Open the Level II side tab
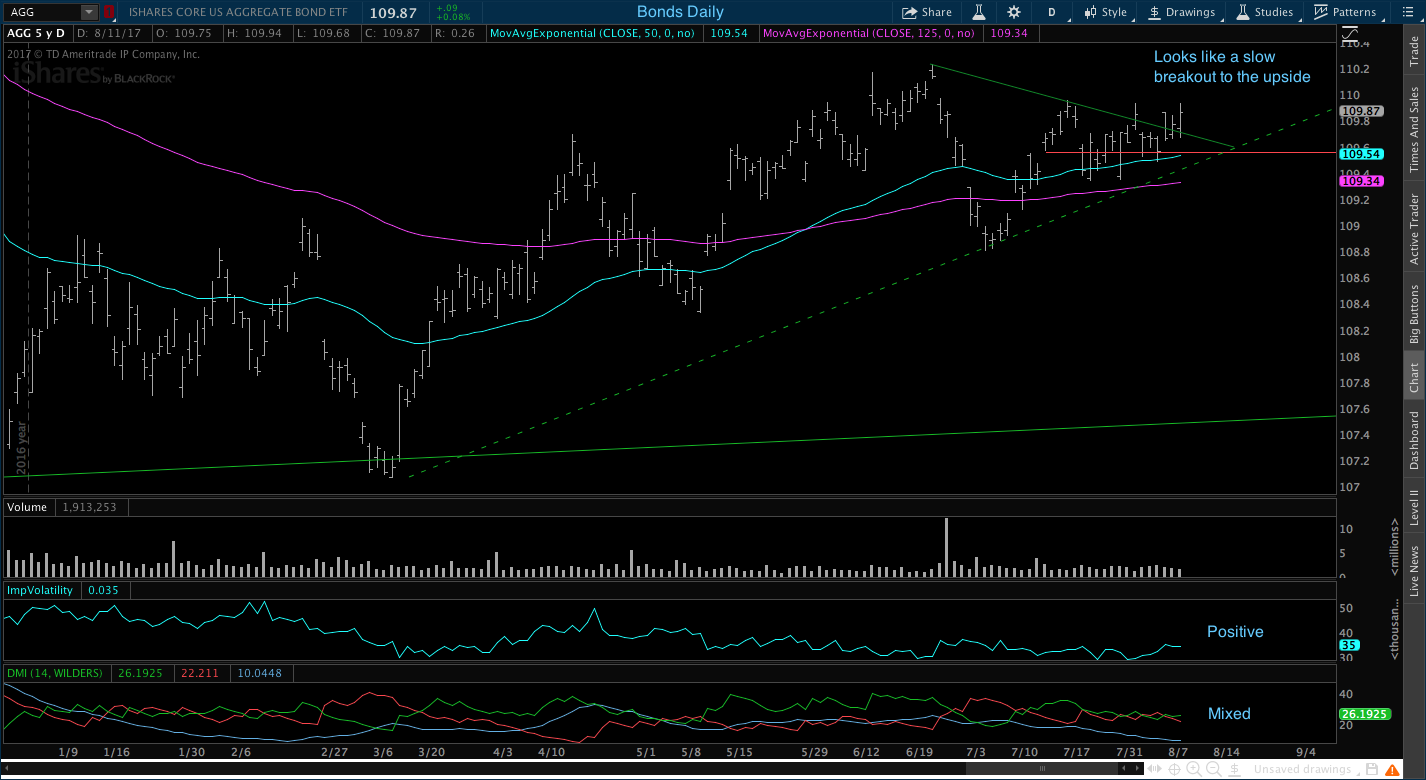Viewport: 1426px width, 780px height. [1414, 507]
